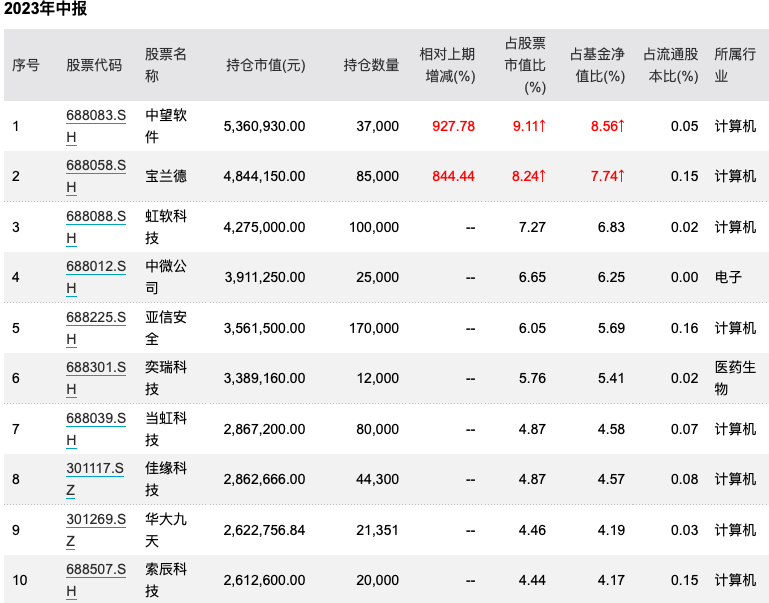Click the red ratio 8.24↑
This screenshot has width=769, height=603.
tap(529, 176)
